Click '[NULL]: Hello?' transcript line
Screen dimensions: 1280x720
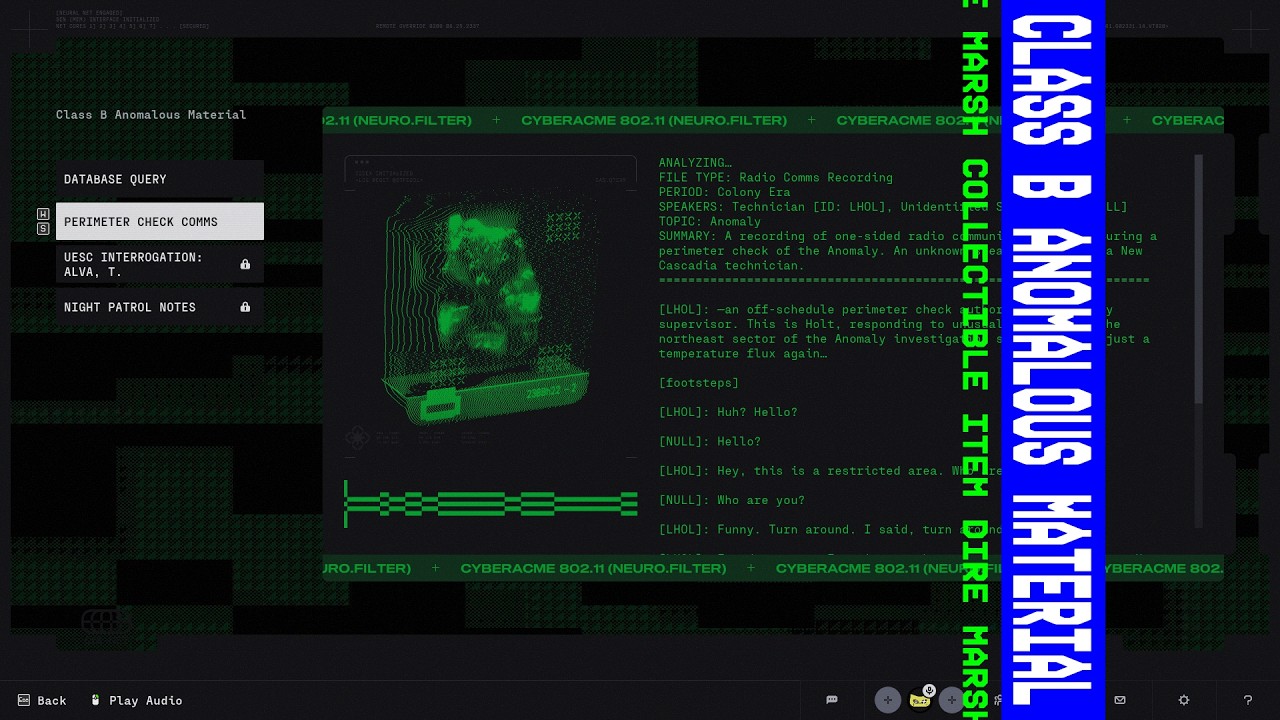point(710,441)
